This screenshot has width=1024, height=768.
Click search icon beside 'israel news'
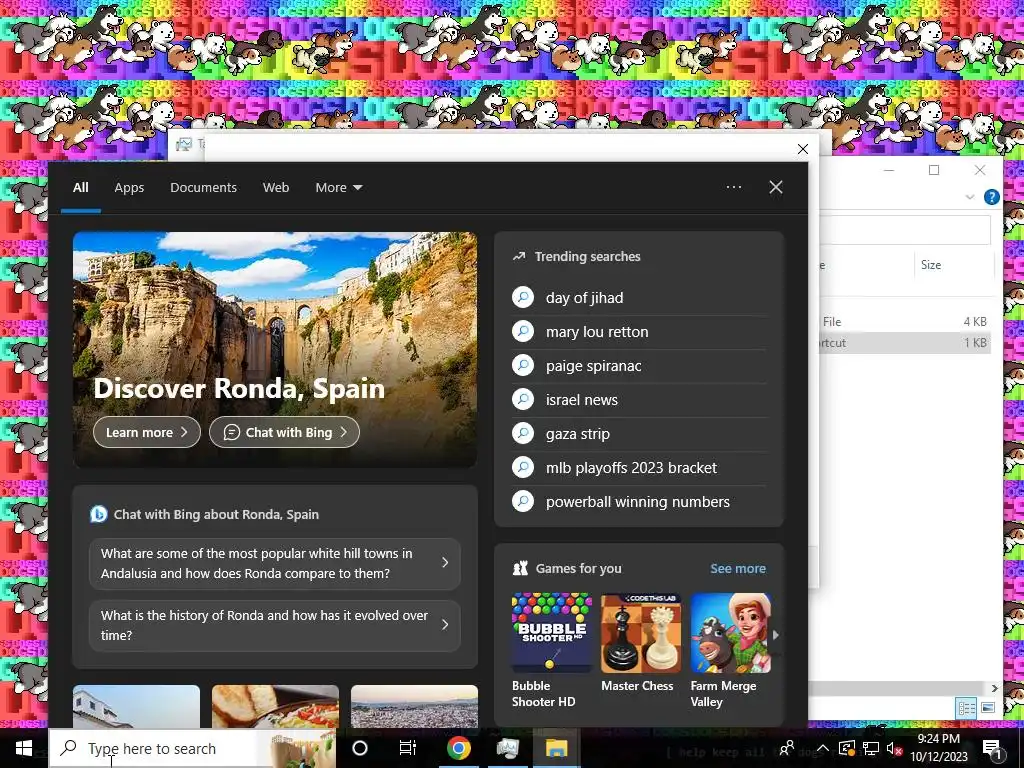[523, 398]
